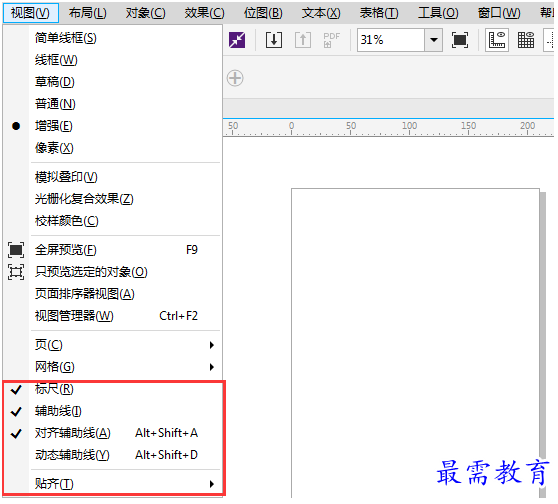Click the full screen preview toolbar icon
This screenshot has width=558, height=504.
[x=460, y=40]
